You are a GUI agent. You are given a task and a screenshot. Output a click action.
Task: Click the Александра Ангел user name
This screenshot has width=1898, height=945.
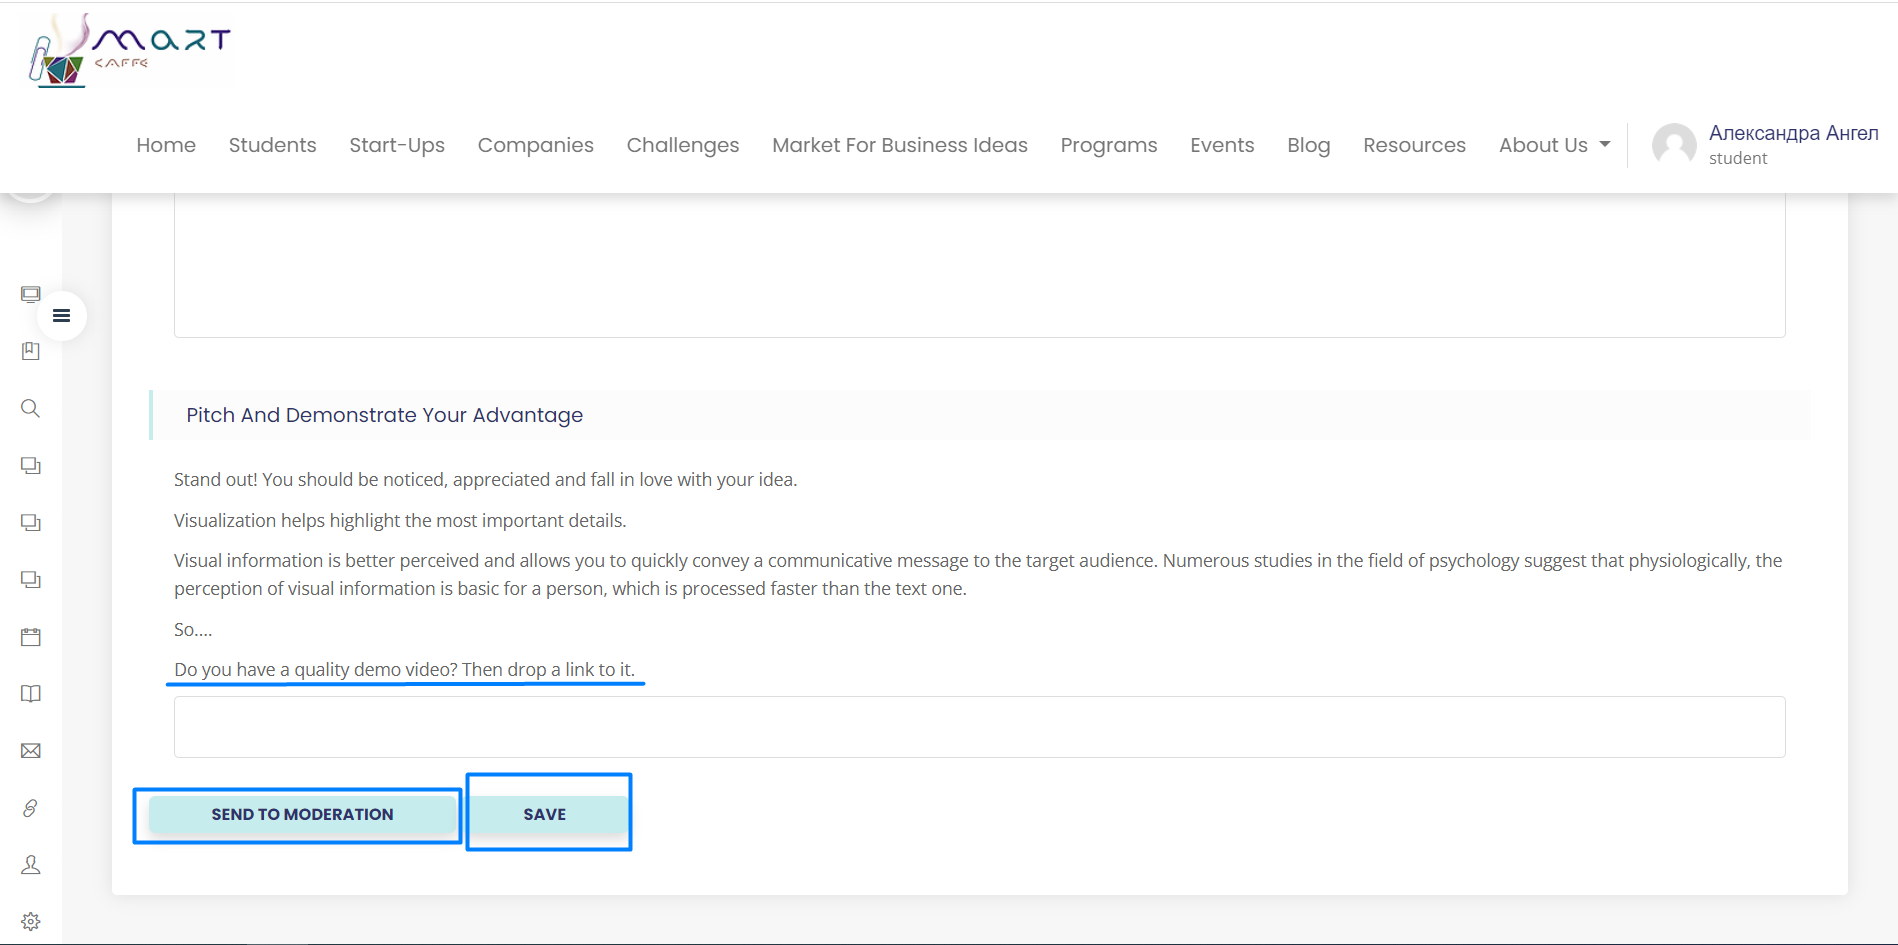(1794, 133)
